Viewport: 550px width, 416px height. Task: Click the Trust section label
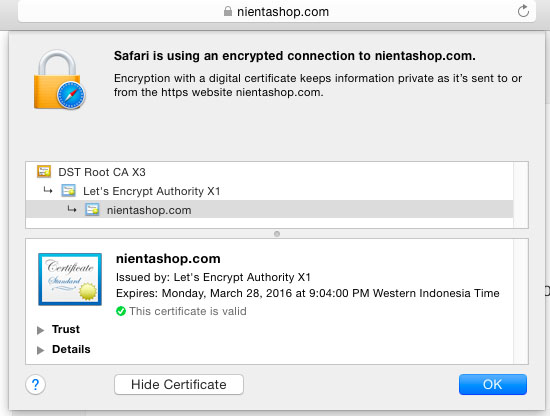(x=66, y=329)
